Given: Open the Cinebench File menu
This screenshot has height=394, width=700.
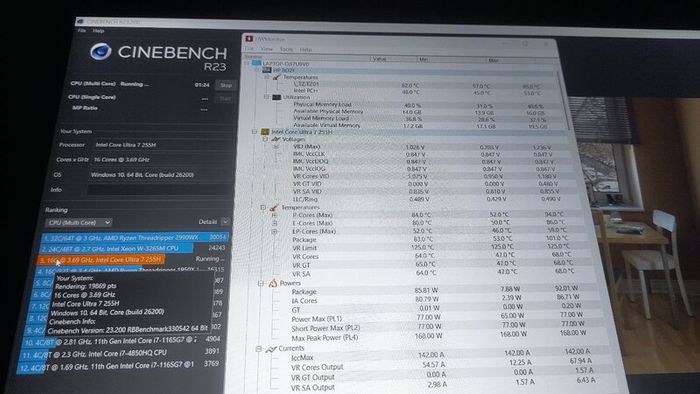Looking at the screenshot, I should click(82, 31).
